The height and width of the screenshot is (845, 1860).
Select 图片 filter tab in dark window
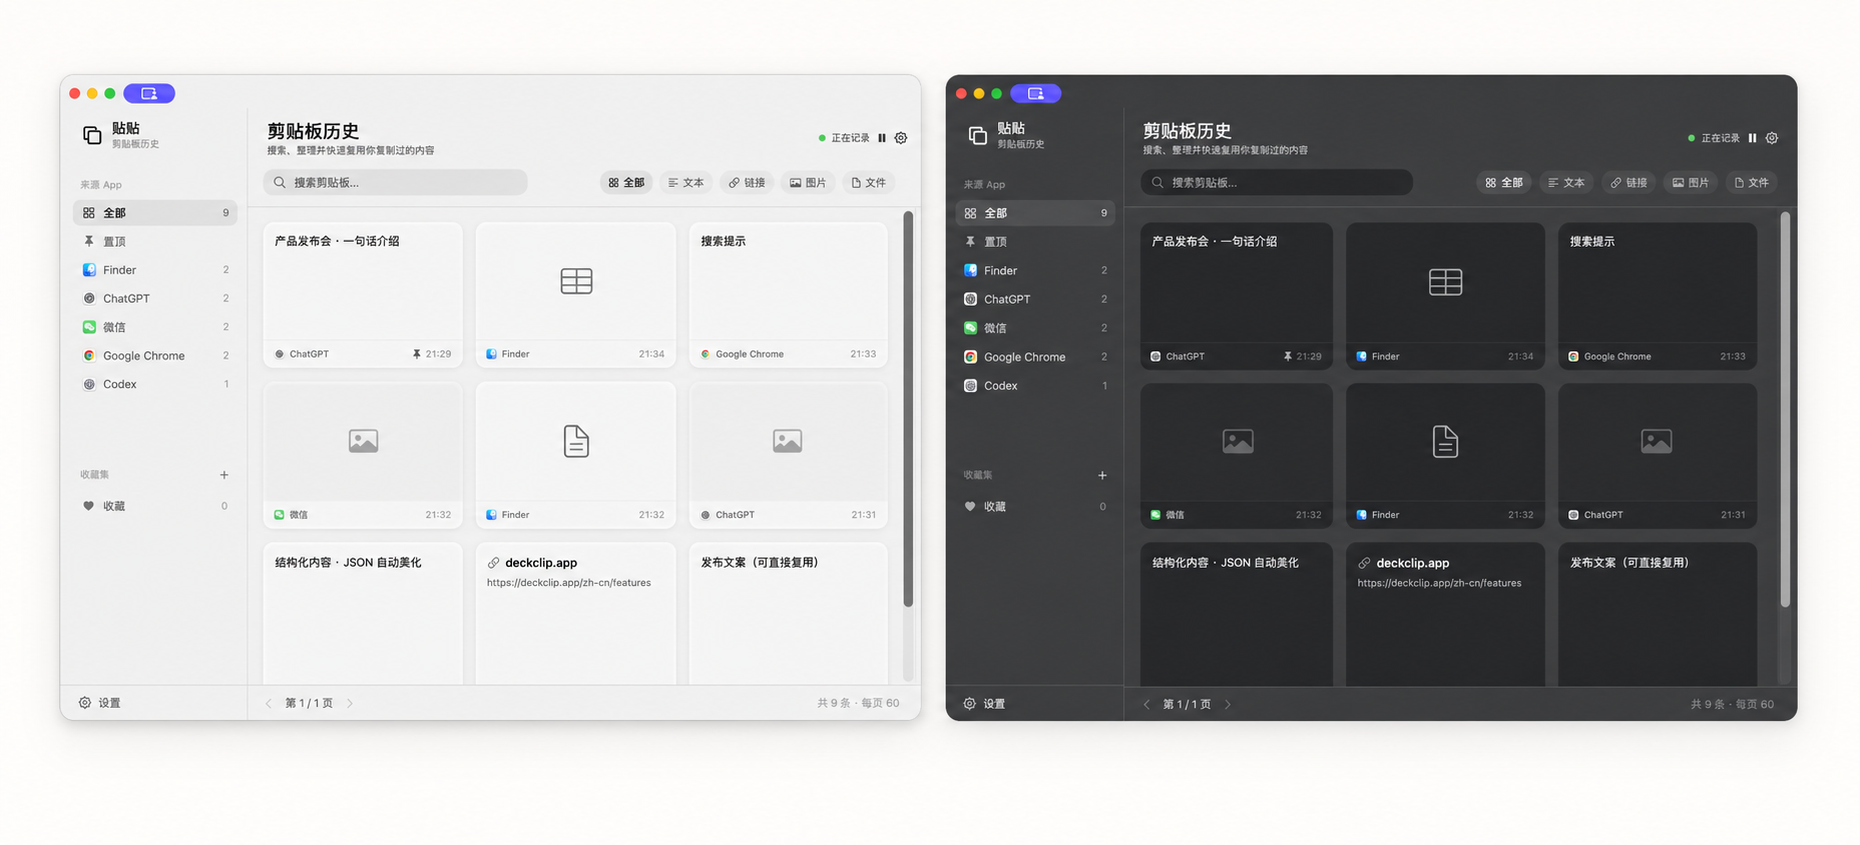click(1691, 183)
